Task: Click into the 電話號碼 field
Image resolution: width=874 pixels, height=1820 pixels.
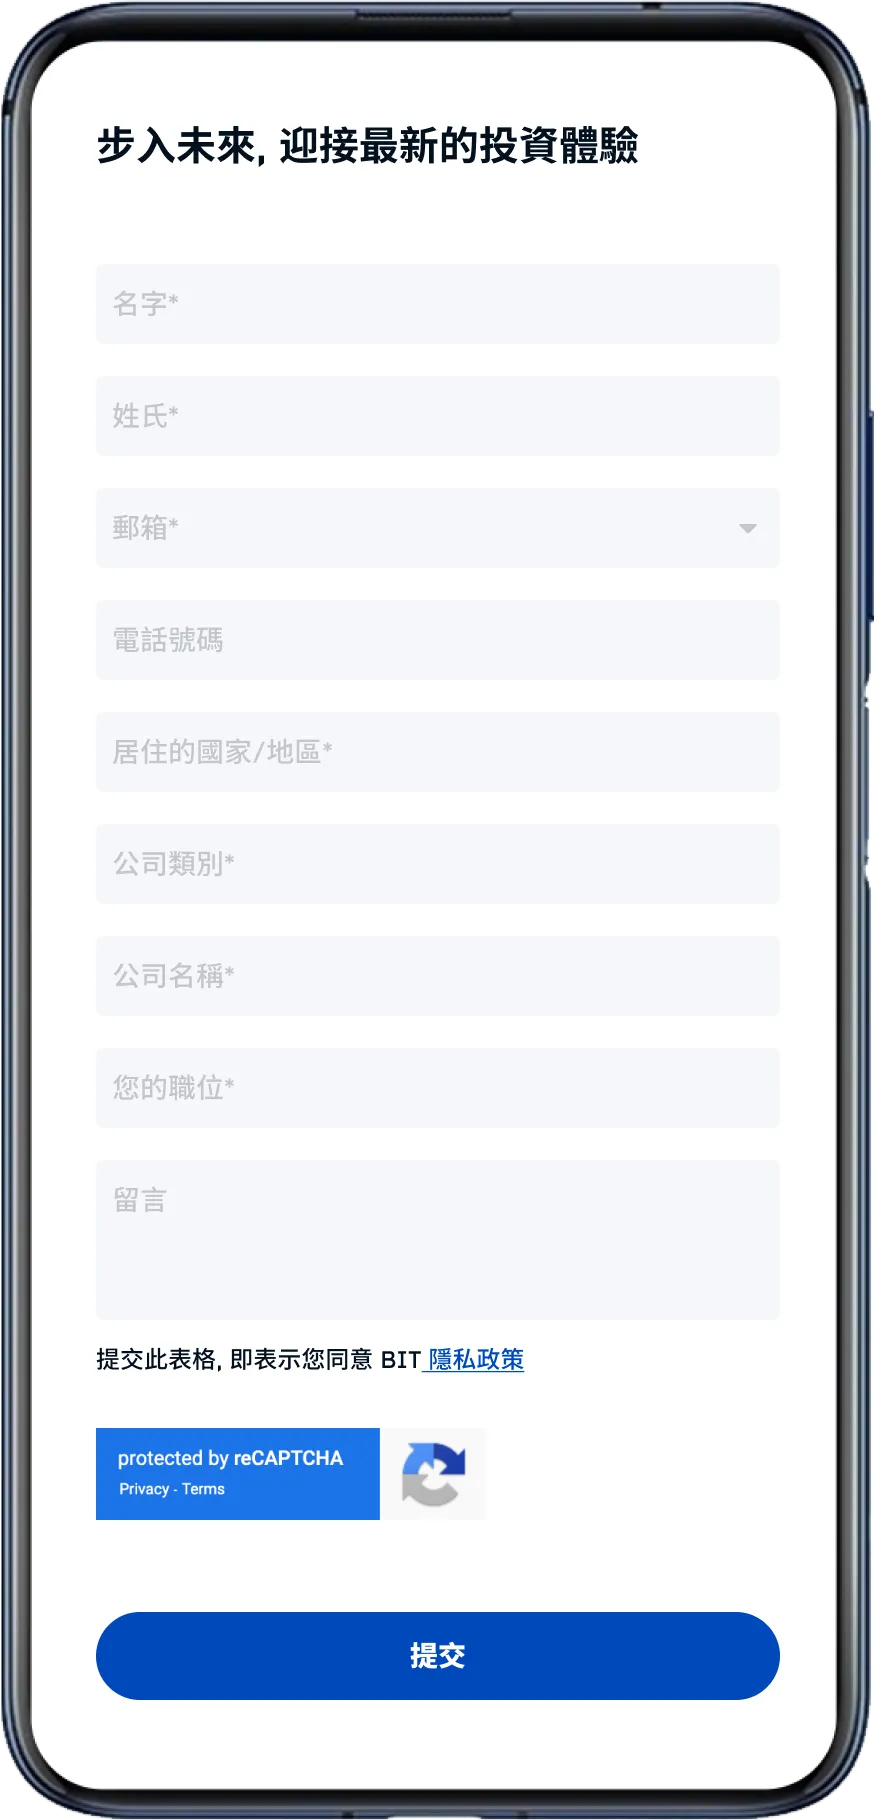Action: [x=438, y=640]
